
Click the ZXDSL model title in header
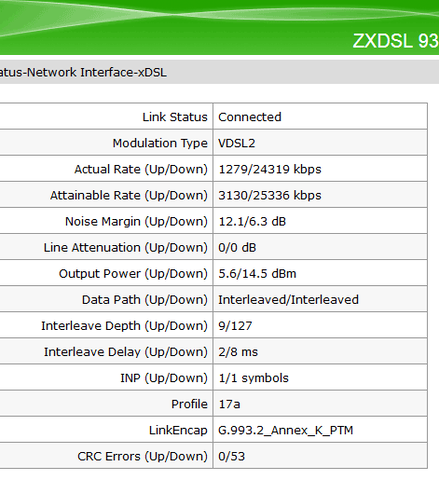[x=396, y=41]
